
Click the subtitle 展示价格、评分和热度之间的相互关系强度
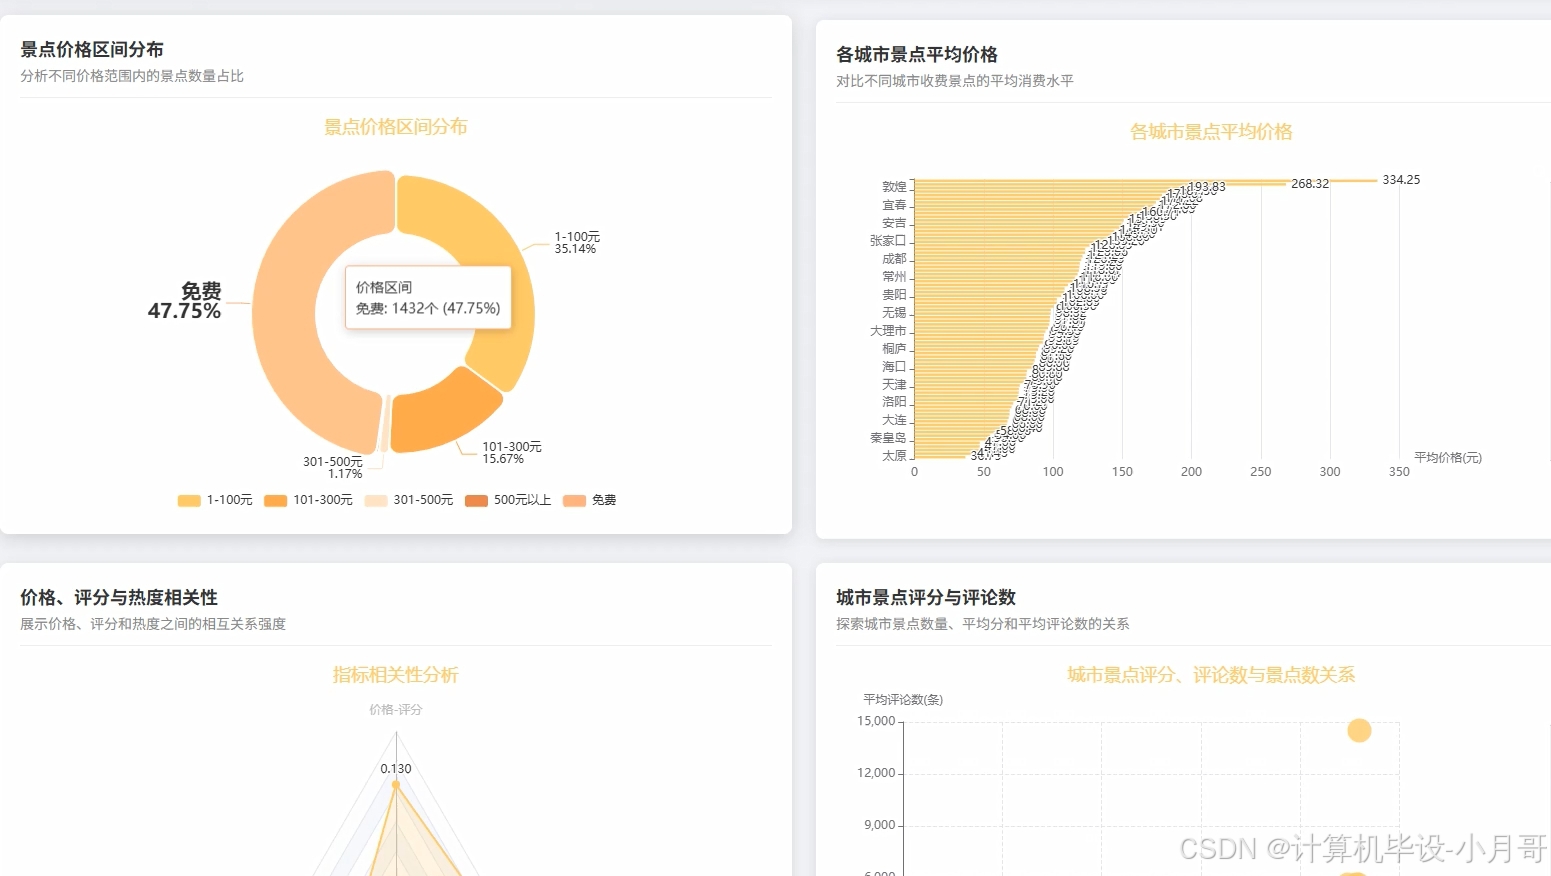tap(153, 624)
